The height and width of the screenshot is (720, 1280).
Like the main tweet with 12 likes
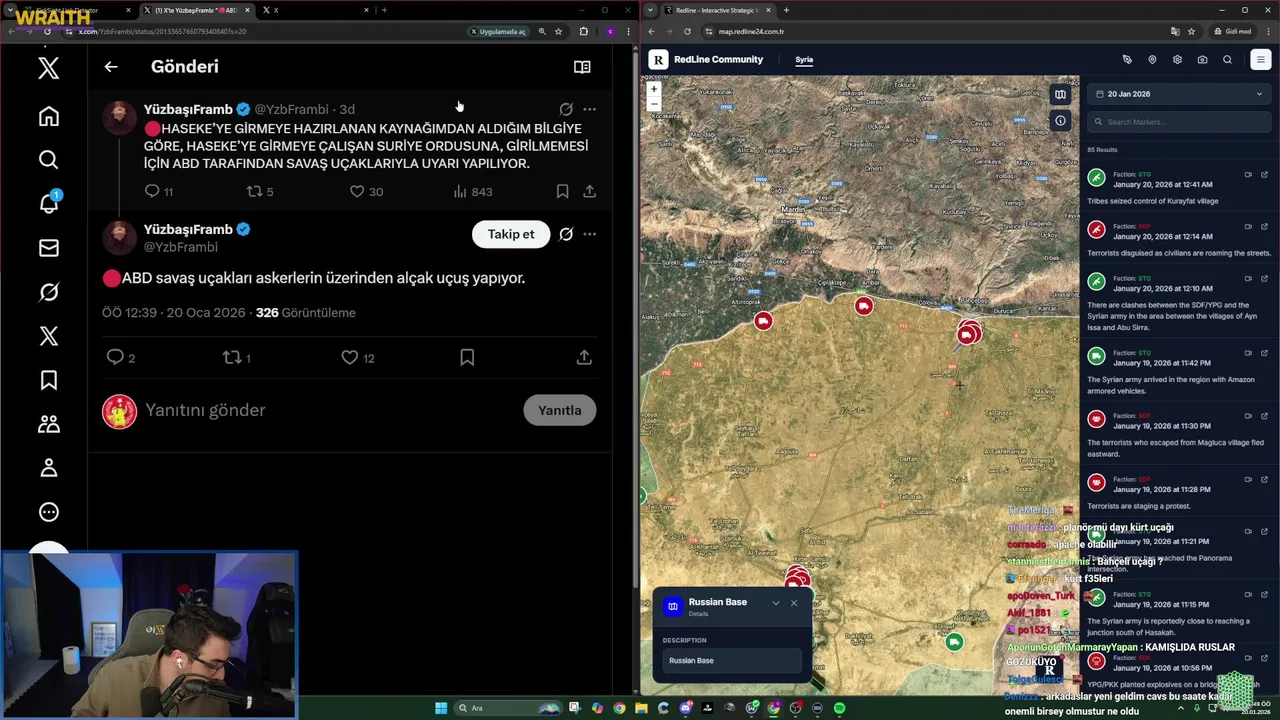[x=350, y=357]
